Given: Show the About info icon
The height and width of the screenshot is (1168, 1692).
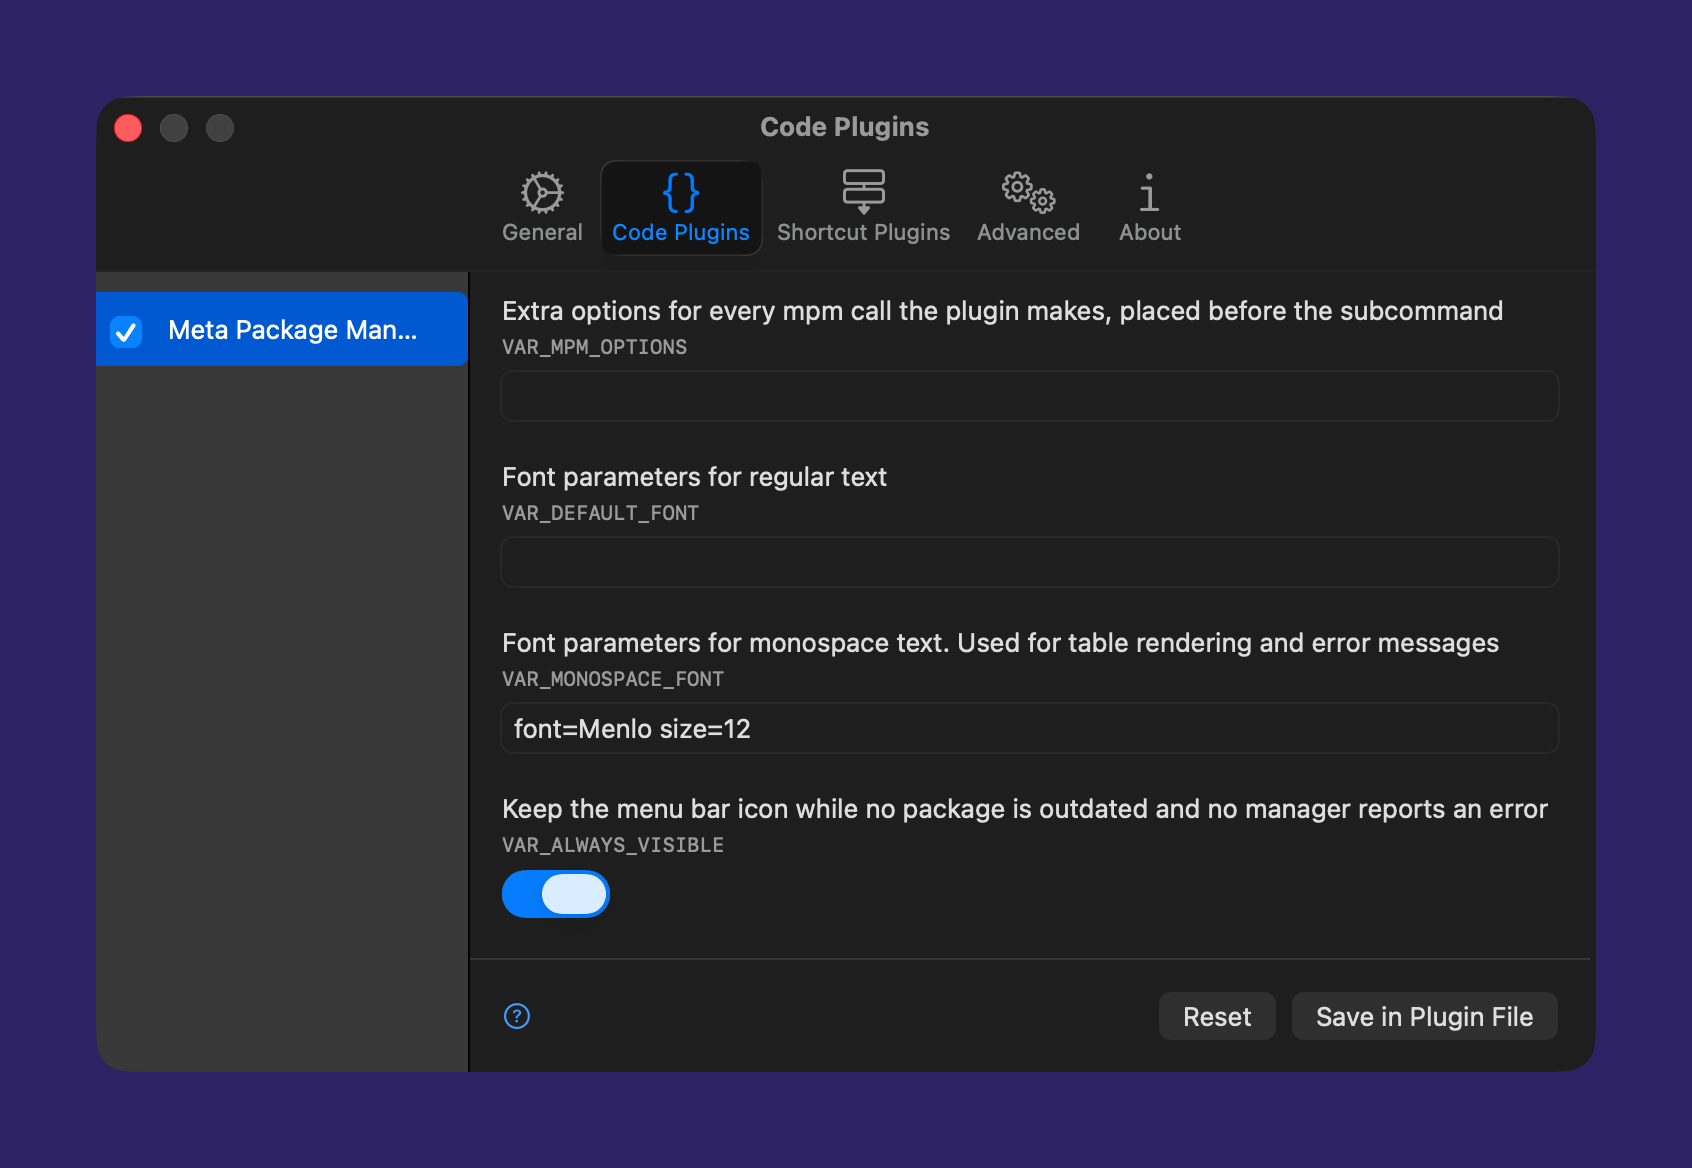Looking at the screenshot, I should (x=1149, y=192).
